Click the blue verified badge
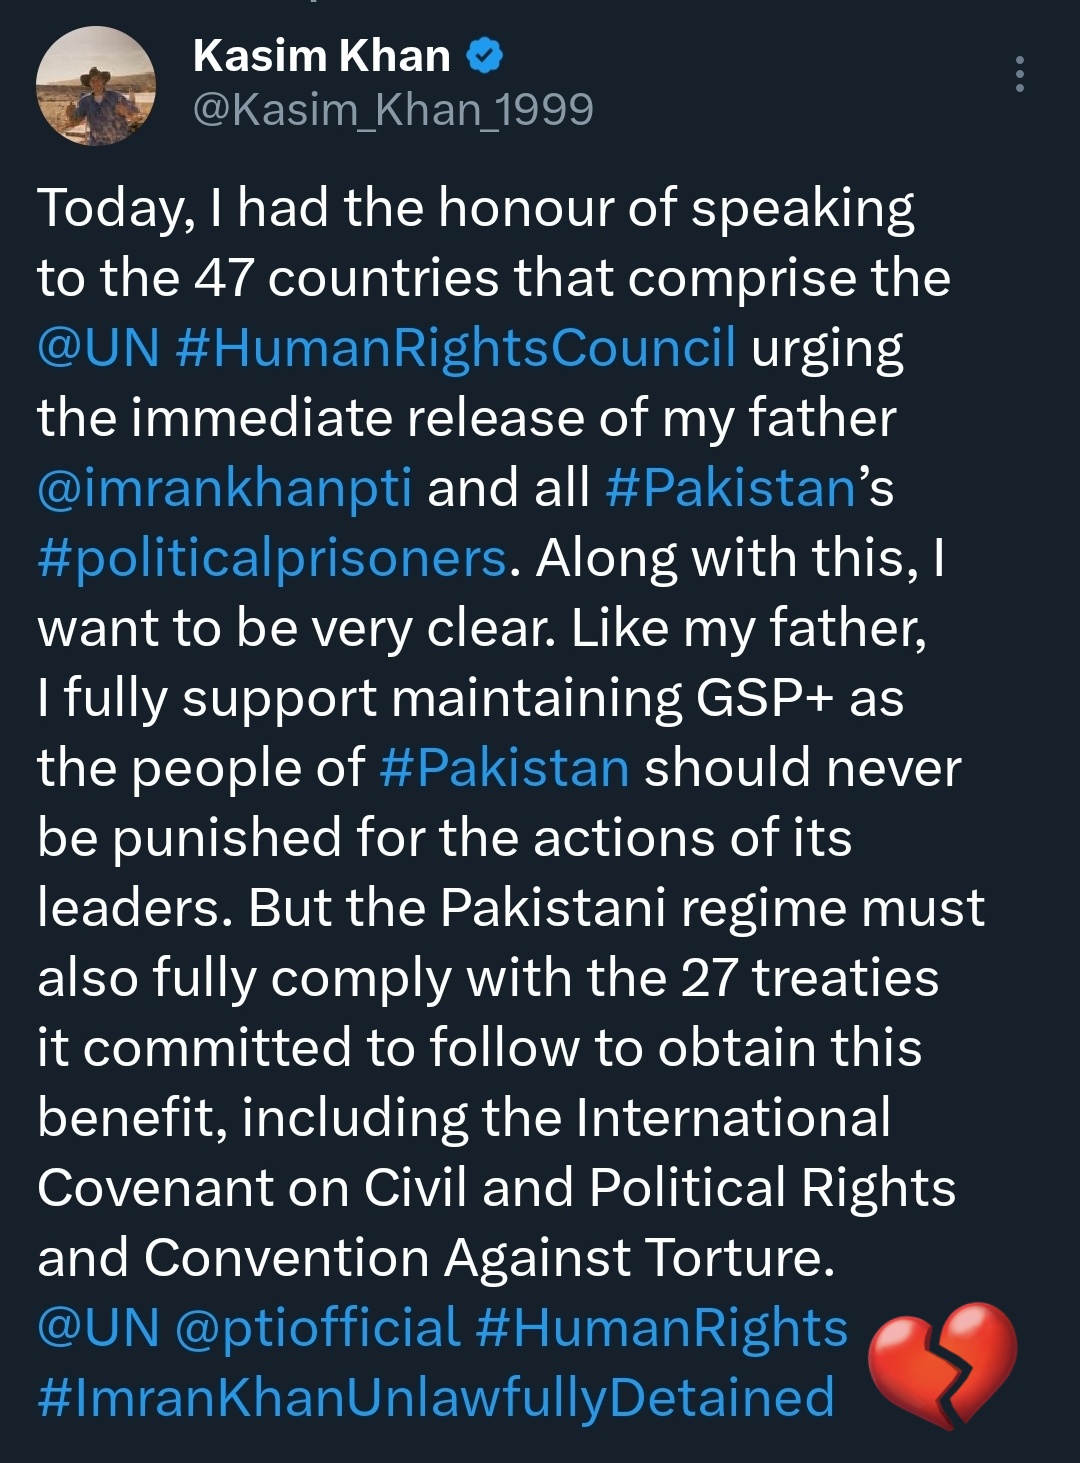 click(485, 56)
